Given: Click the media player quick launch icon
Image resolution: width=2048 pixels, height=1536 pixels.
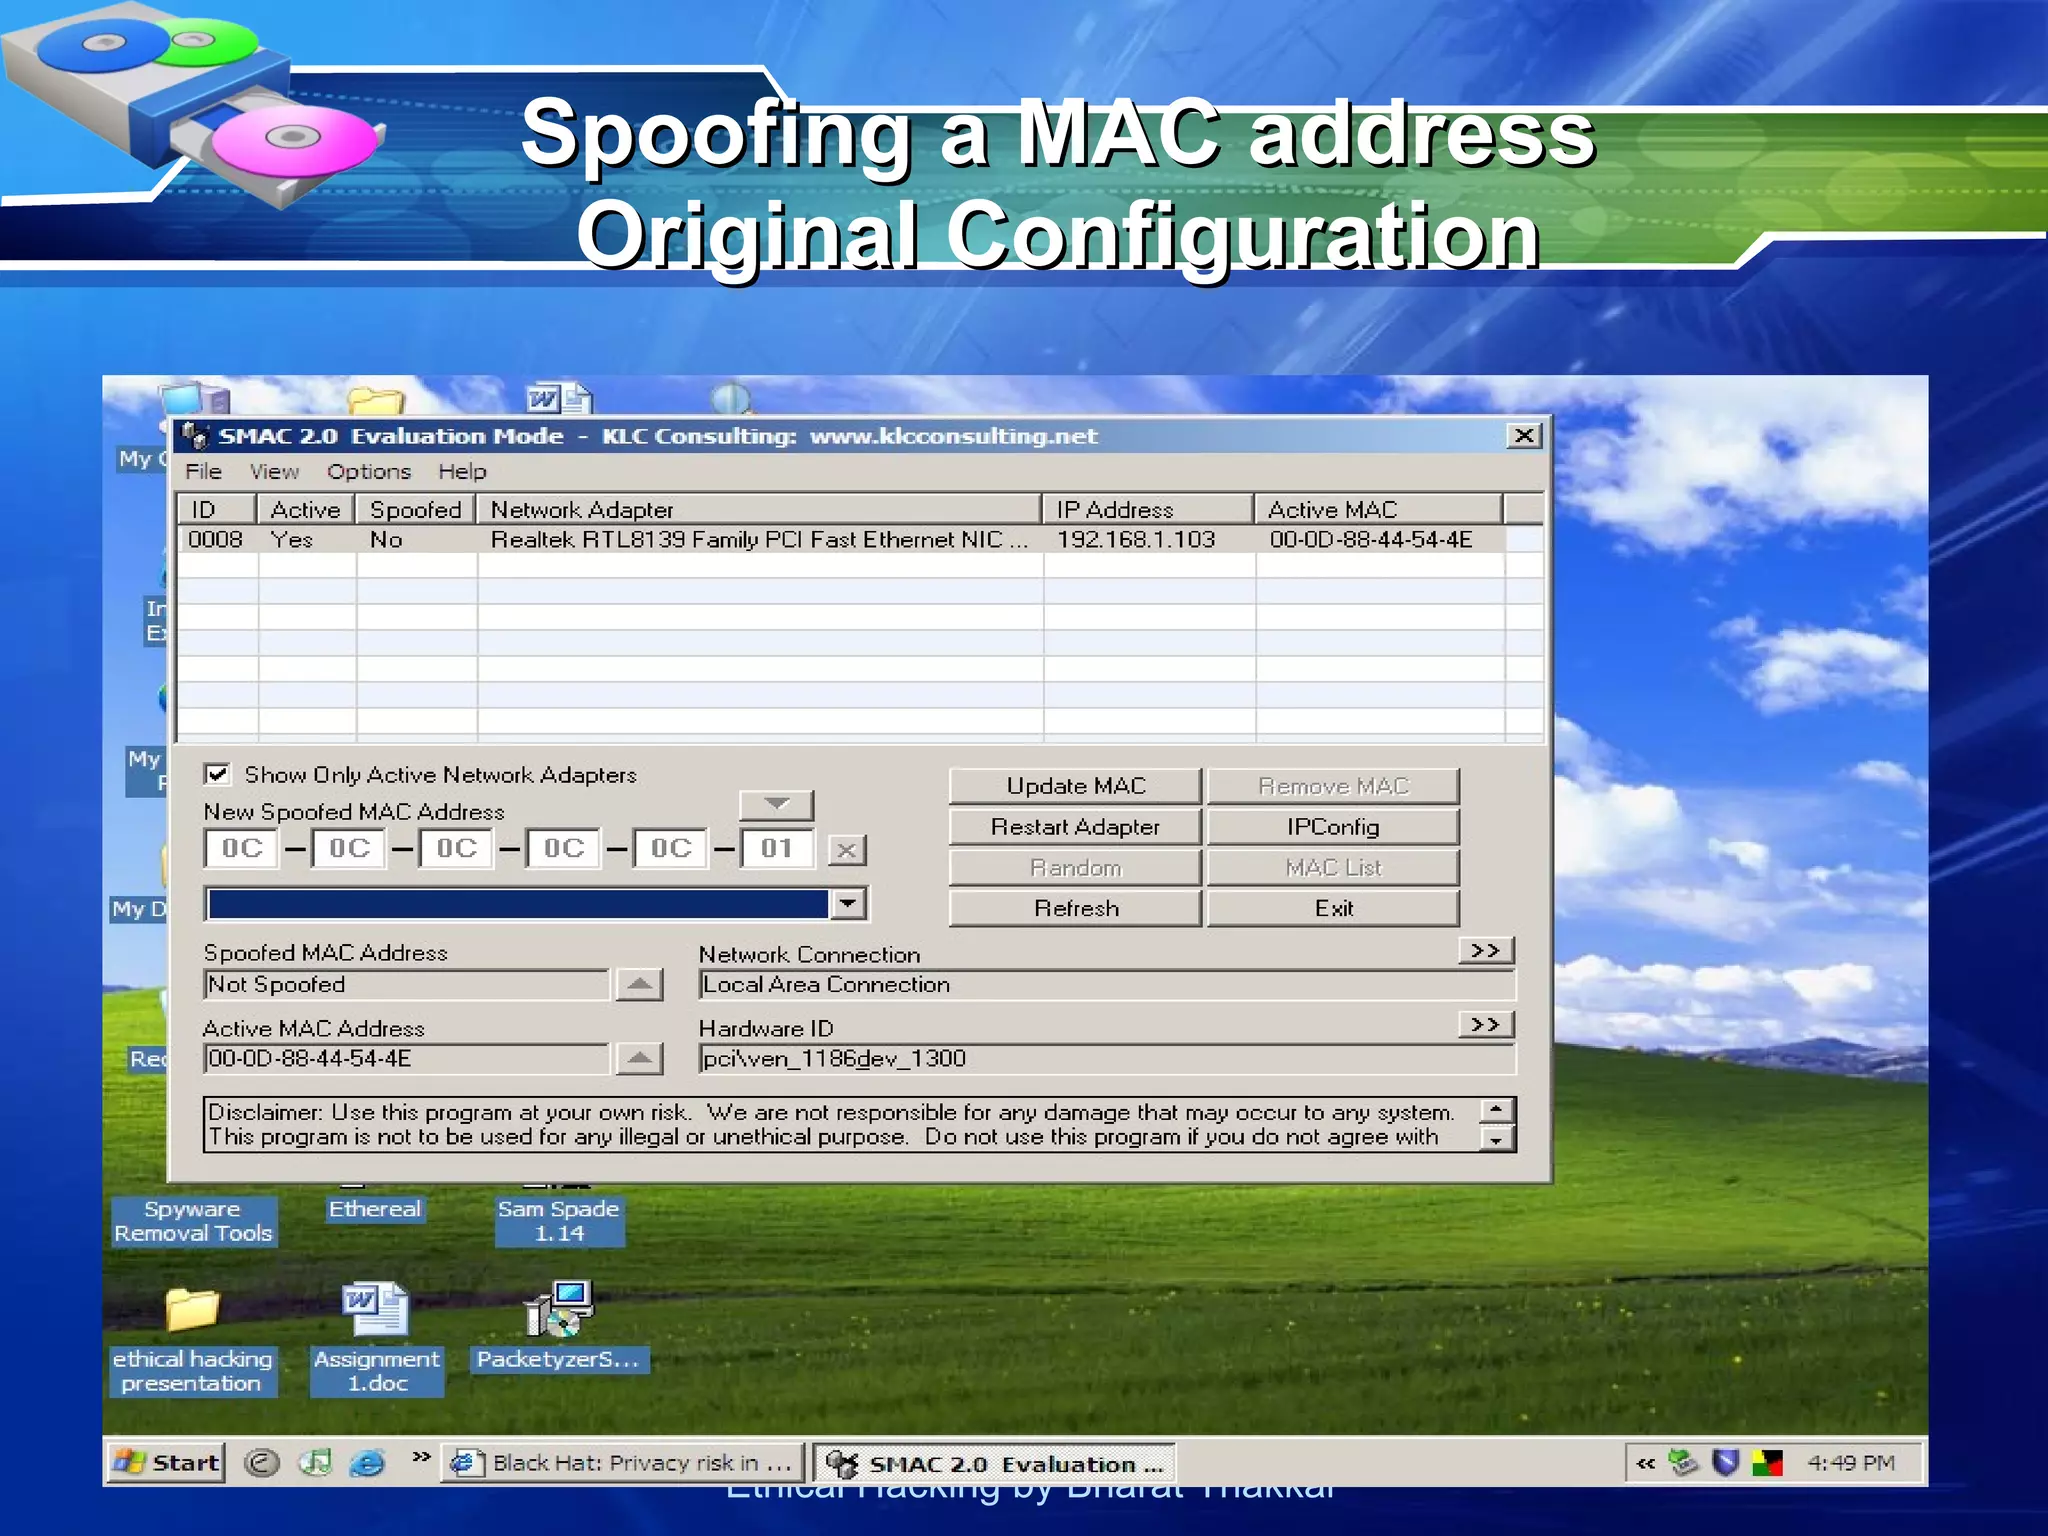Looking at the screenshot, I should click(x=316, y=1463).
